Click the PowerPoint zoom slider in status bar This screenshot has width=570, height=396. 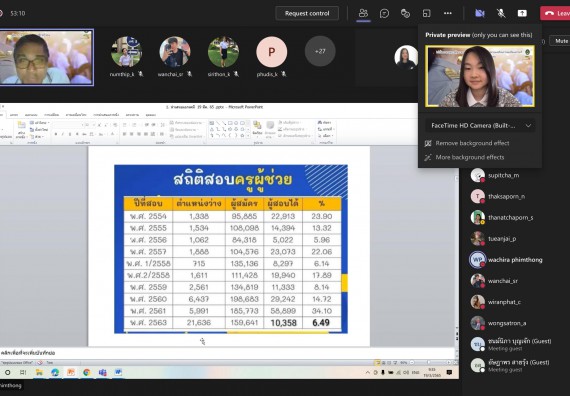tap(429, 363)
